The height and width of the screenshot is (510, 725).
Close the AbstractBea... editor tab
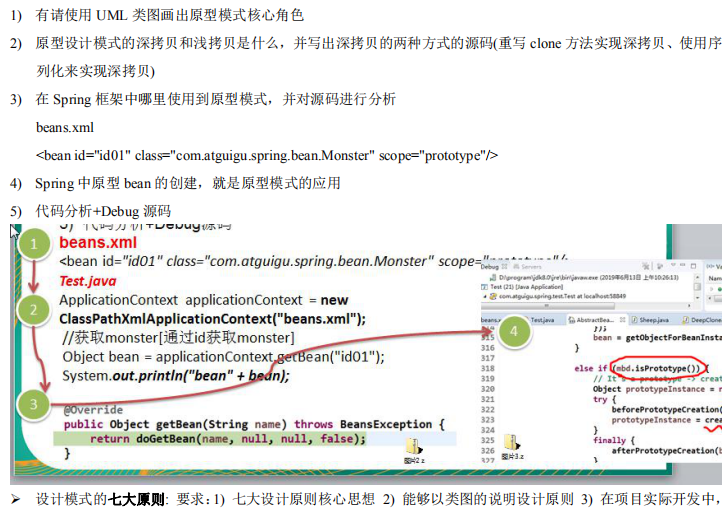click(x=622, y=320)
